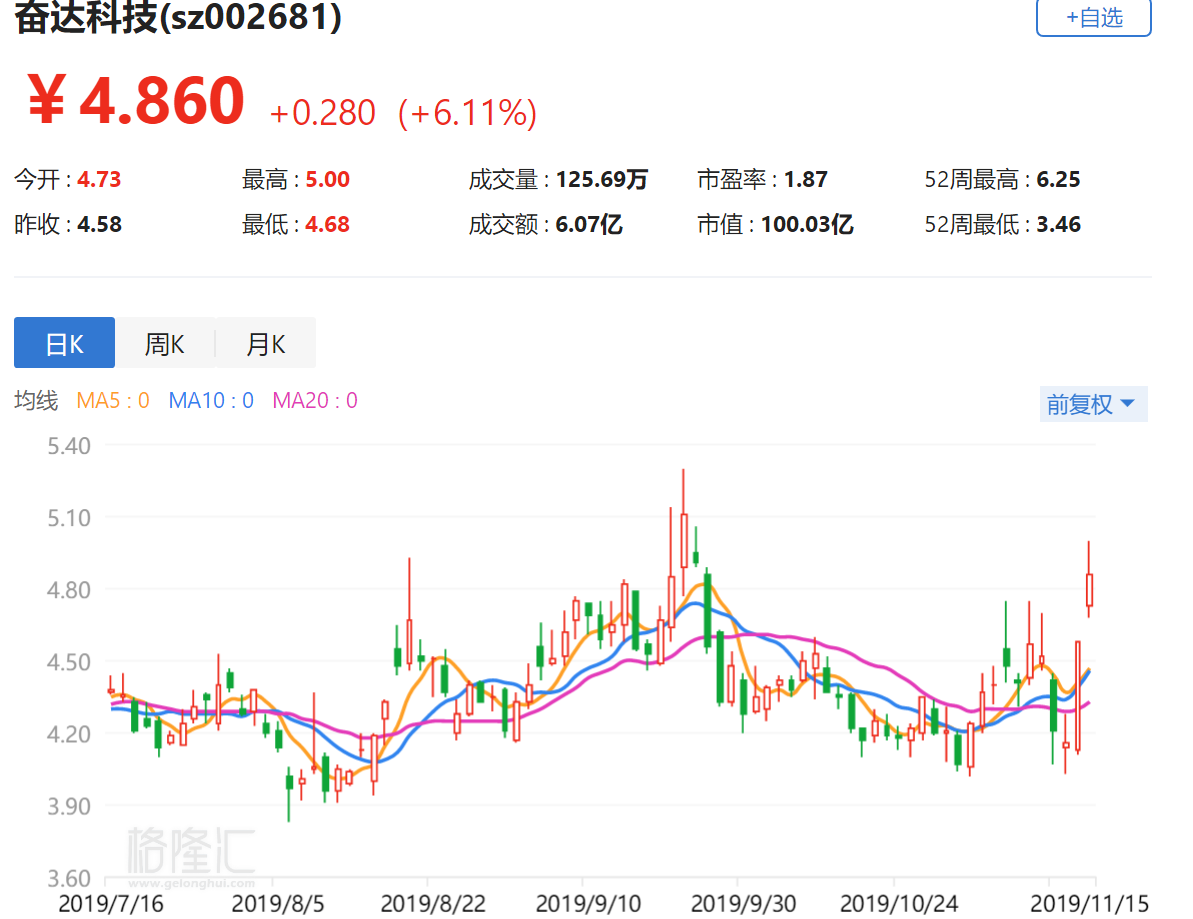Open the 前复权 adjustment dropdown
This screenshot has width=1193, height=919.
tap(1093, 404)
